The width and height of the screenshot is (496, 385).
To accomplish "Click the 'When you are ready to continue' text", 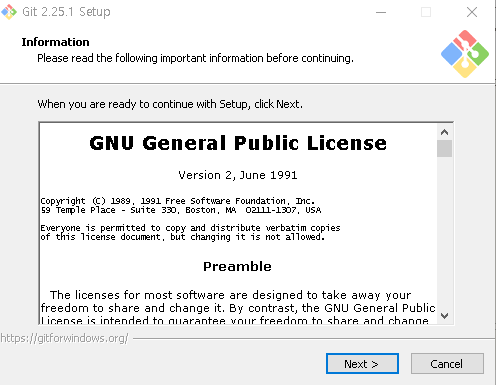I will pos(170,104).
